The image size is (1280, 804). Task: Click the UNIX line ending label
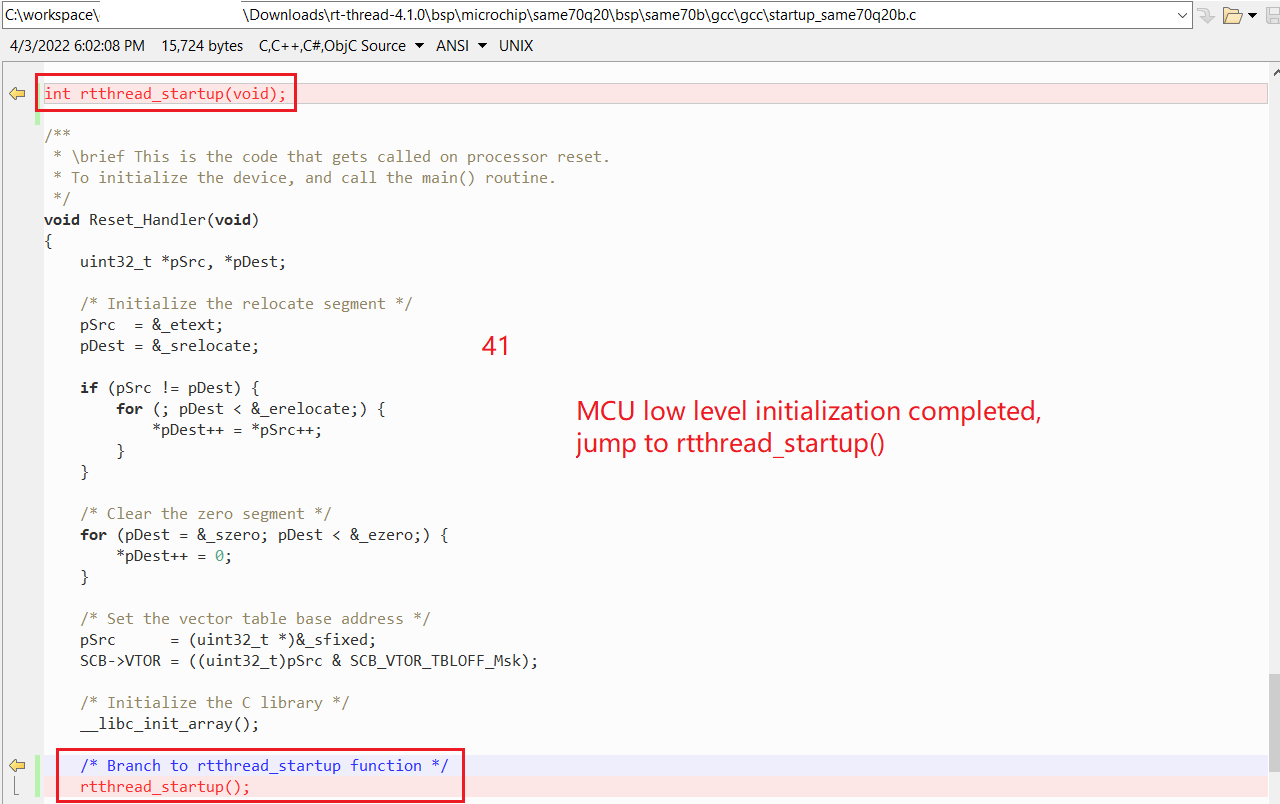point(516,46)
